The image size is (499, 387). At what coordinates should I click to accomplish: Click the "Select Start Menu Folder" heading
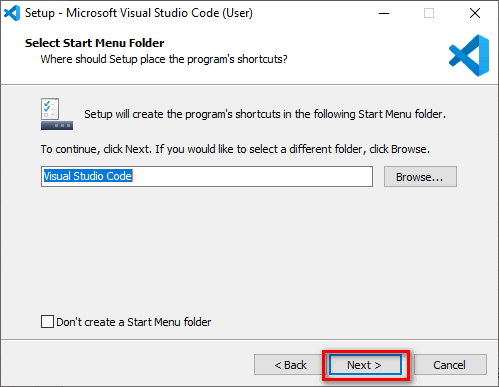click(95, 43)
